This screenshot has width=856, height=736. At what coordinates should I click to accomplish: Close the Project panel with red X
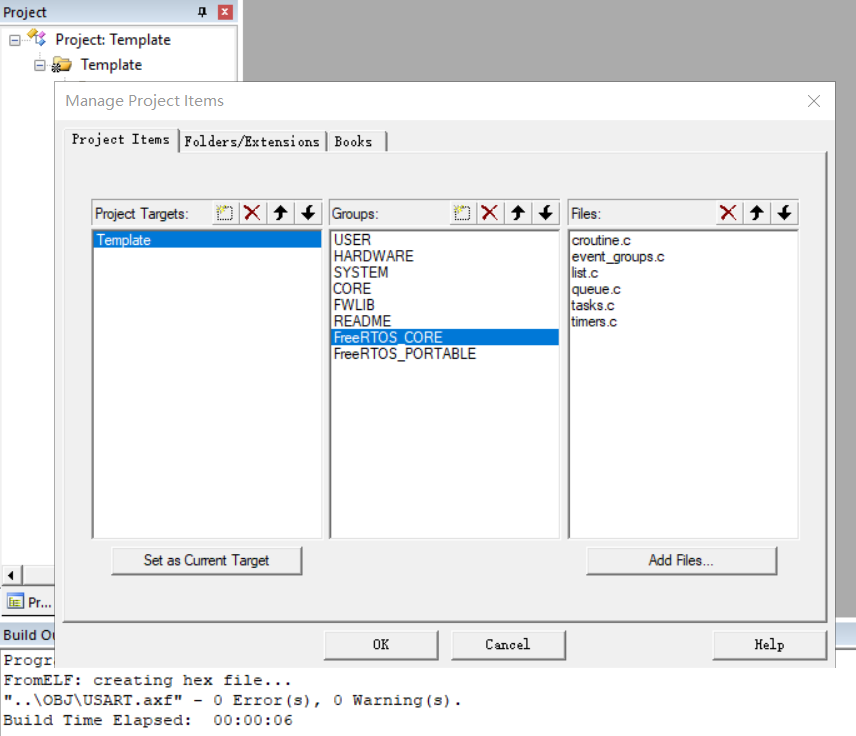[225, 12]
